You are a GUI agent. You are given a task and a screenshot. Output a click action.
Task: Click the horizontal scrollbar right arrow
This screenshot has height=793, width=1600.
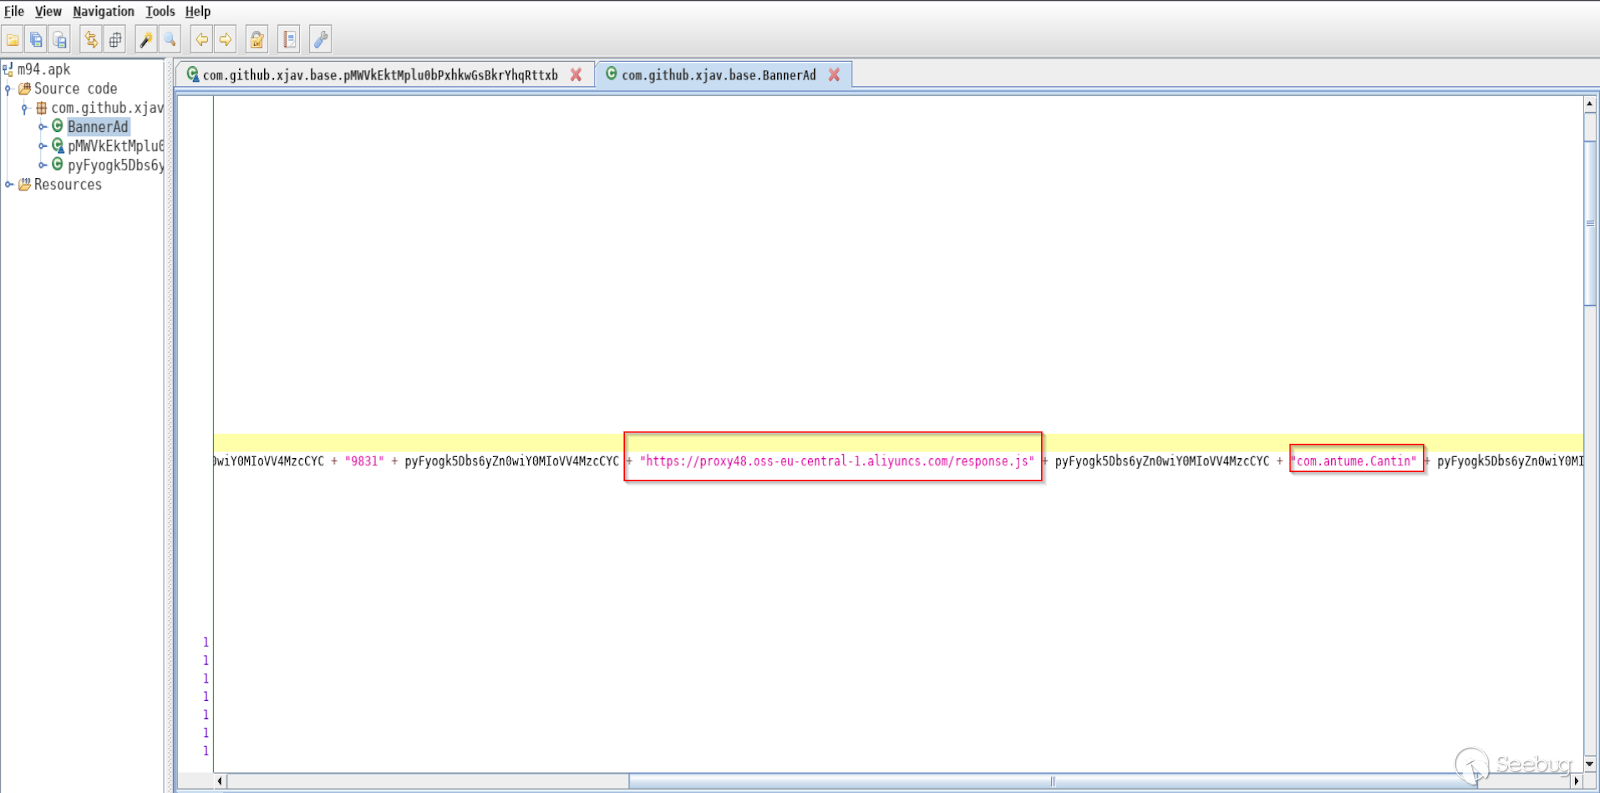click(1577, 781)
